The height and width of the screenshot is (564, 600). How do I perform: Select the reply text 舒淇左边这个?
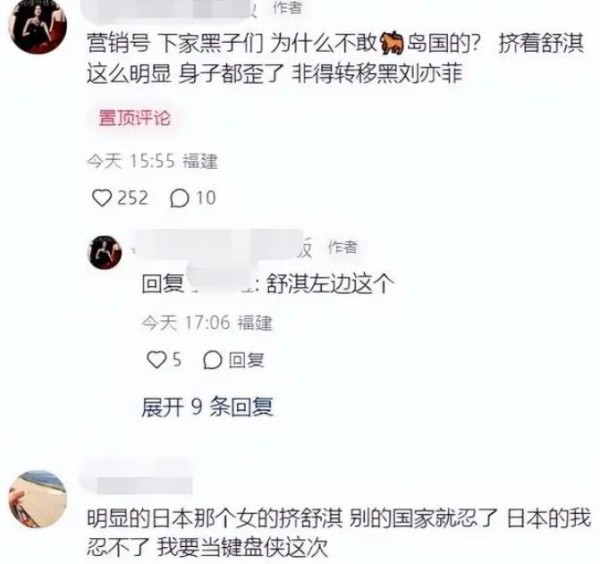(x=330, y=284)
